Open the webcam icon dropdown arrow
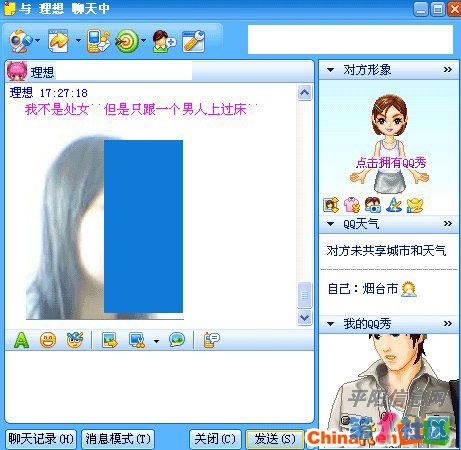Image resolution: width=461 pixels, height=450 pixels. point(37,41)
